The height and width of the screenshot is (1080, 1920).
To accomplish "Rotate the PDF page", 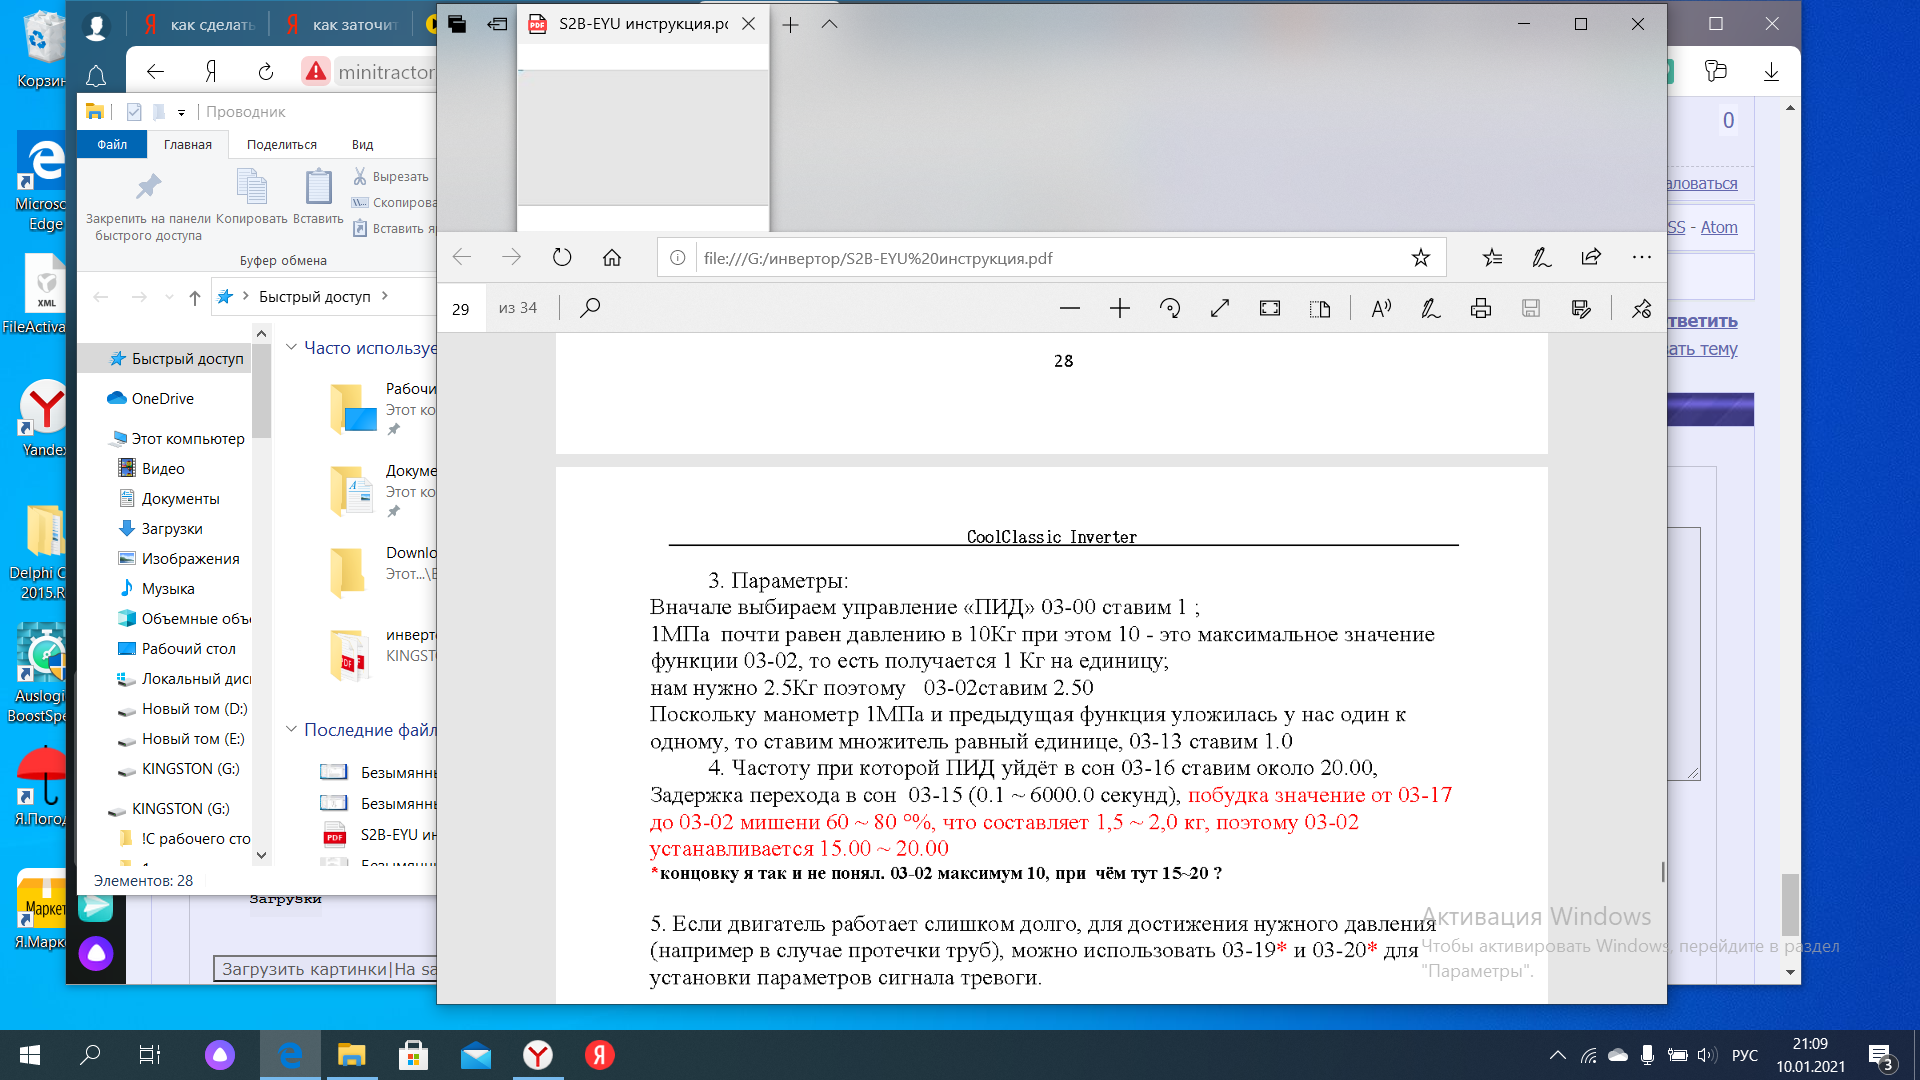I will click(x=1170, y=309).
